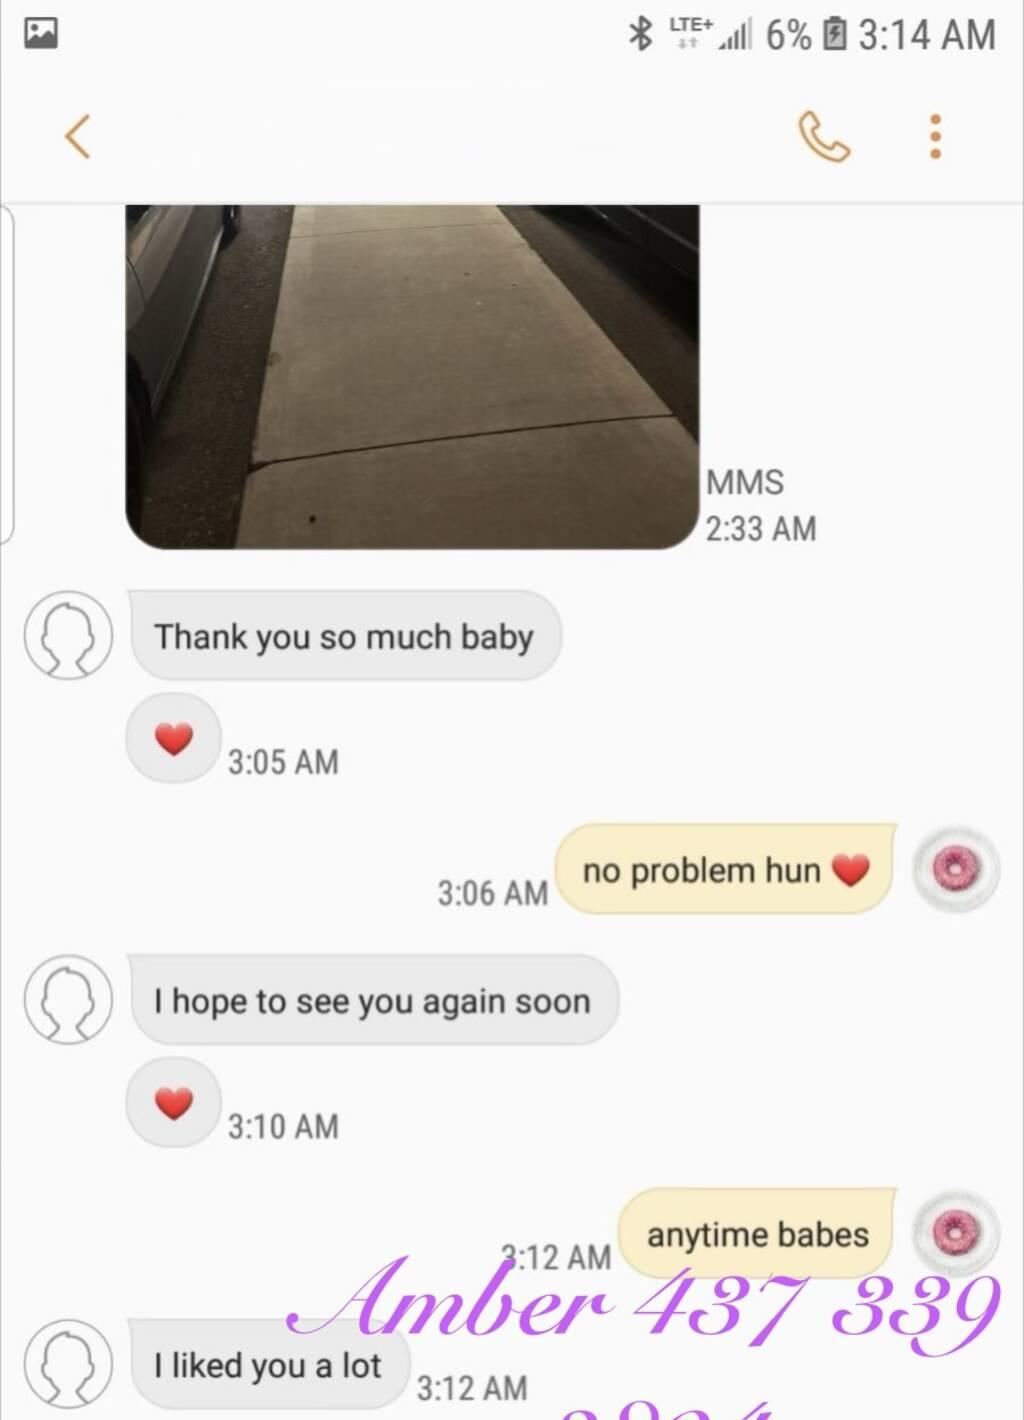Viewport: 1024px width, 1420px height.
Task: Tap donut avatar next to "anytime babes"
Action: tap(957, 1233)
